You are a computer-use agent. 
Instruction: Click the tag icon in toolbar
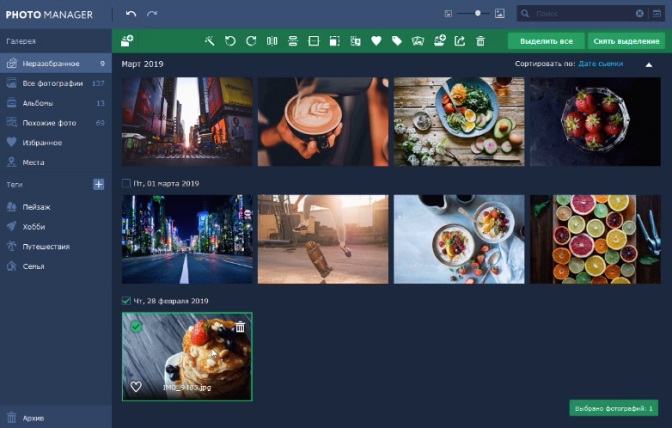coord(397,41)
